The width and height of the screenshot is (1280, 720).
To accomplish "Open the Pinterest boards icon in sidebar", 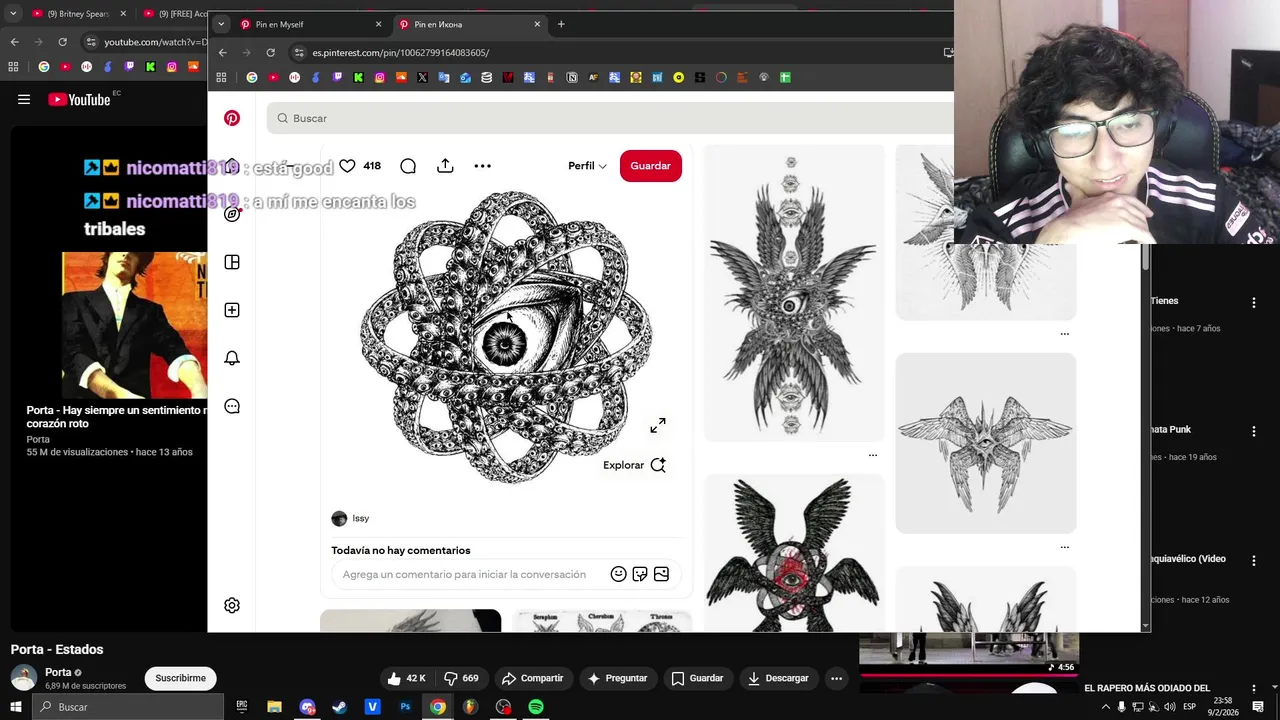I will 232,262.
